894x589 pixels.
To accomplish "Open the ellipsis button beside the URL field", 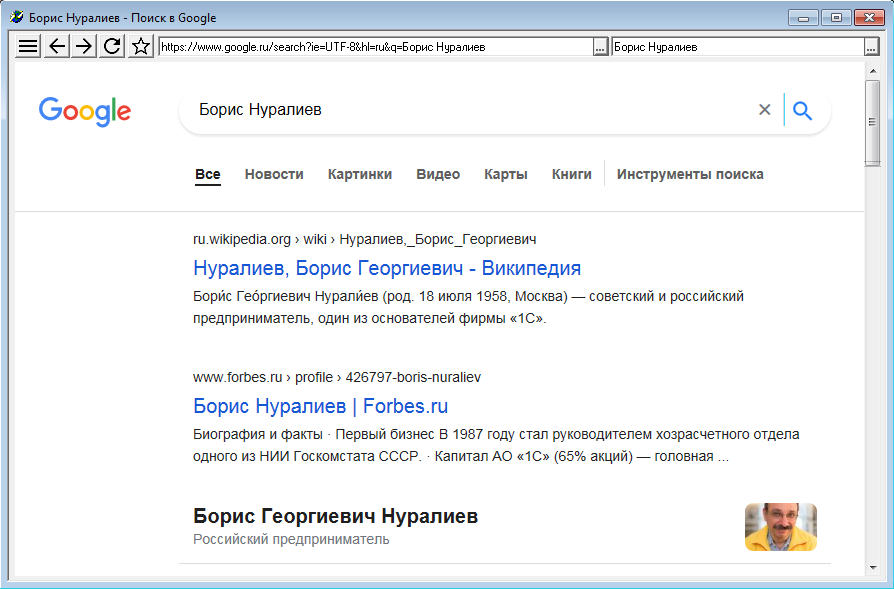I will click(600, 47).
